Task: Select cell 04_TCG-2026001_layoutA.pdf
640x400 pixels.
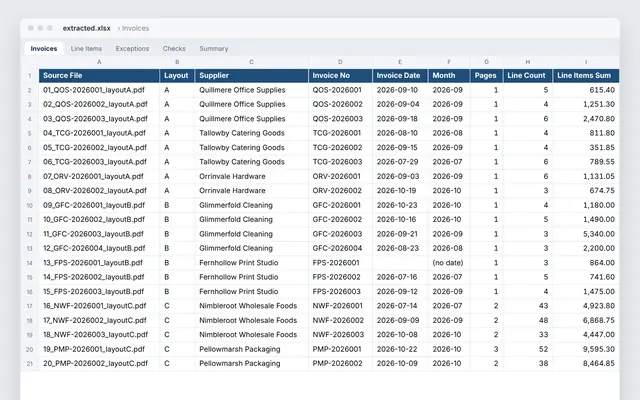Action: [99, 133]
